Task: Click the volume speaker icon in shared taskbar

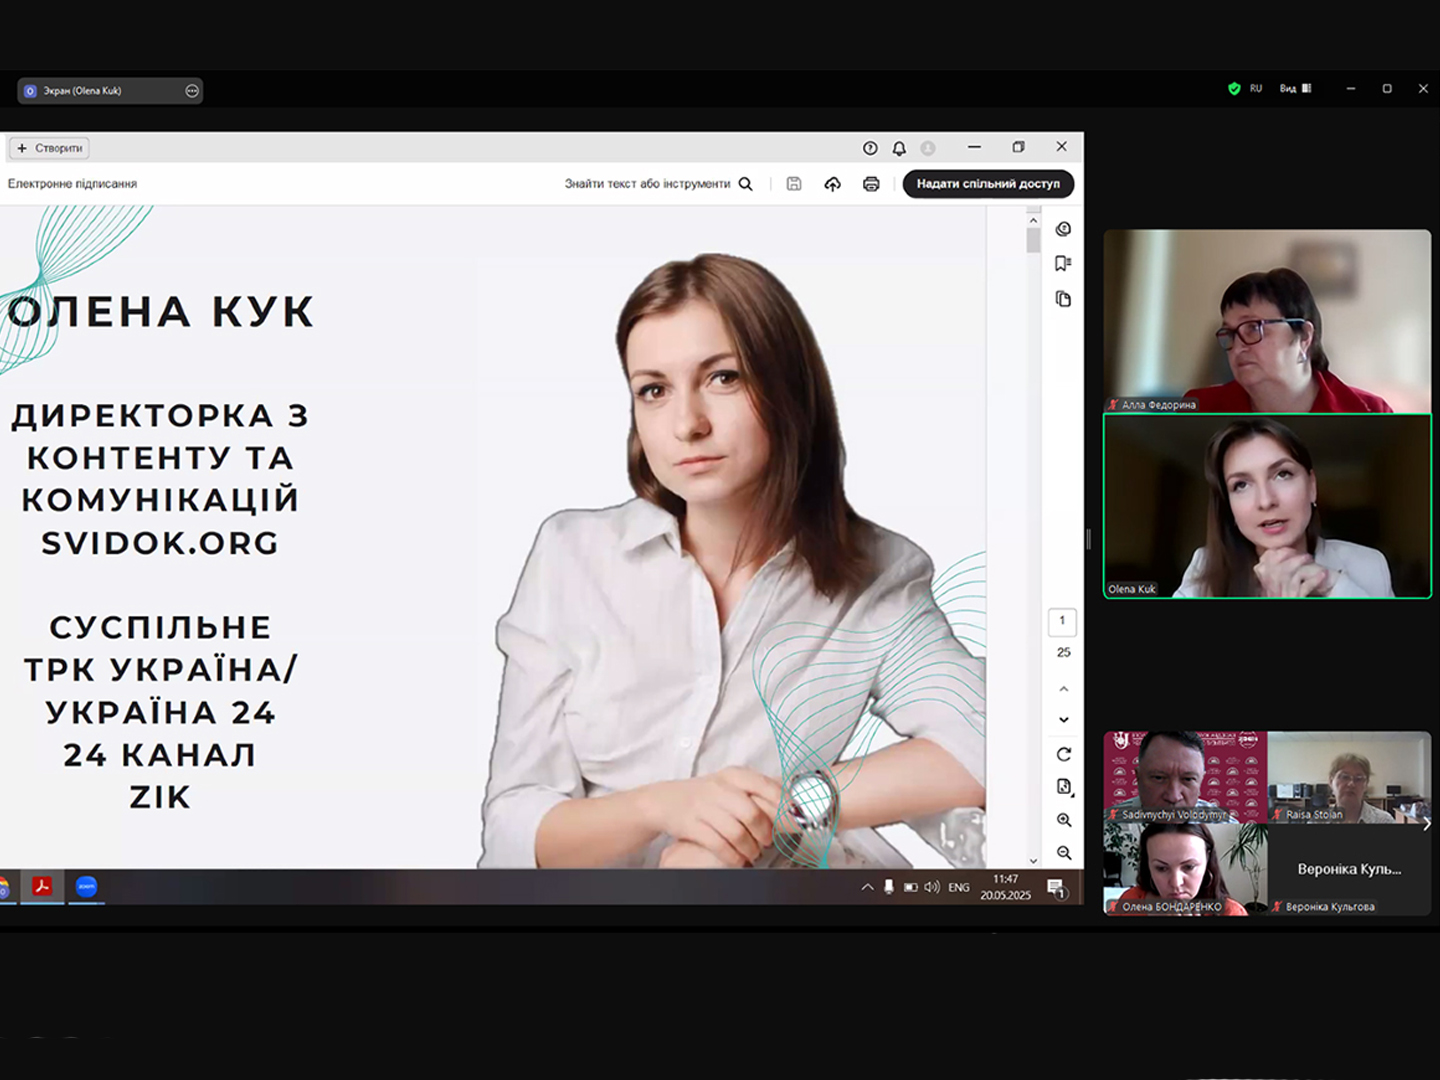Action: pos(932,887)
